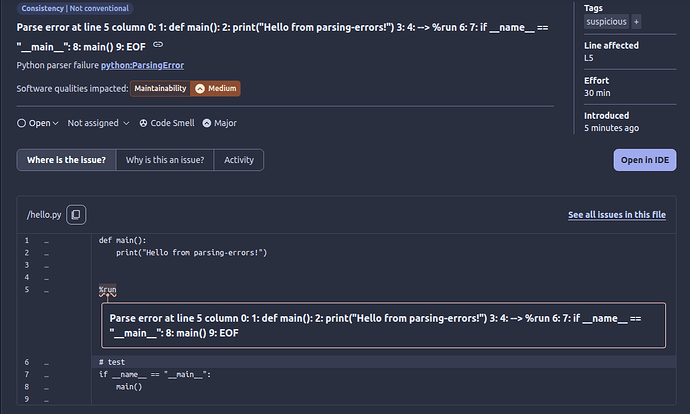Click the Code Smell type icon
This screenshot has height=414, width=690.
point(143,123)
